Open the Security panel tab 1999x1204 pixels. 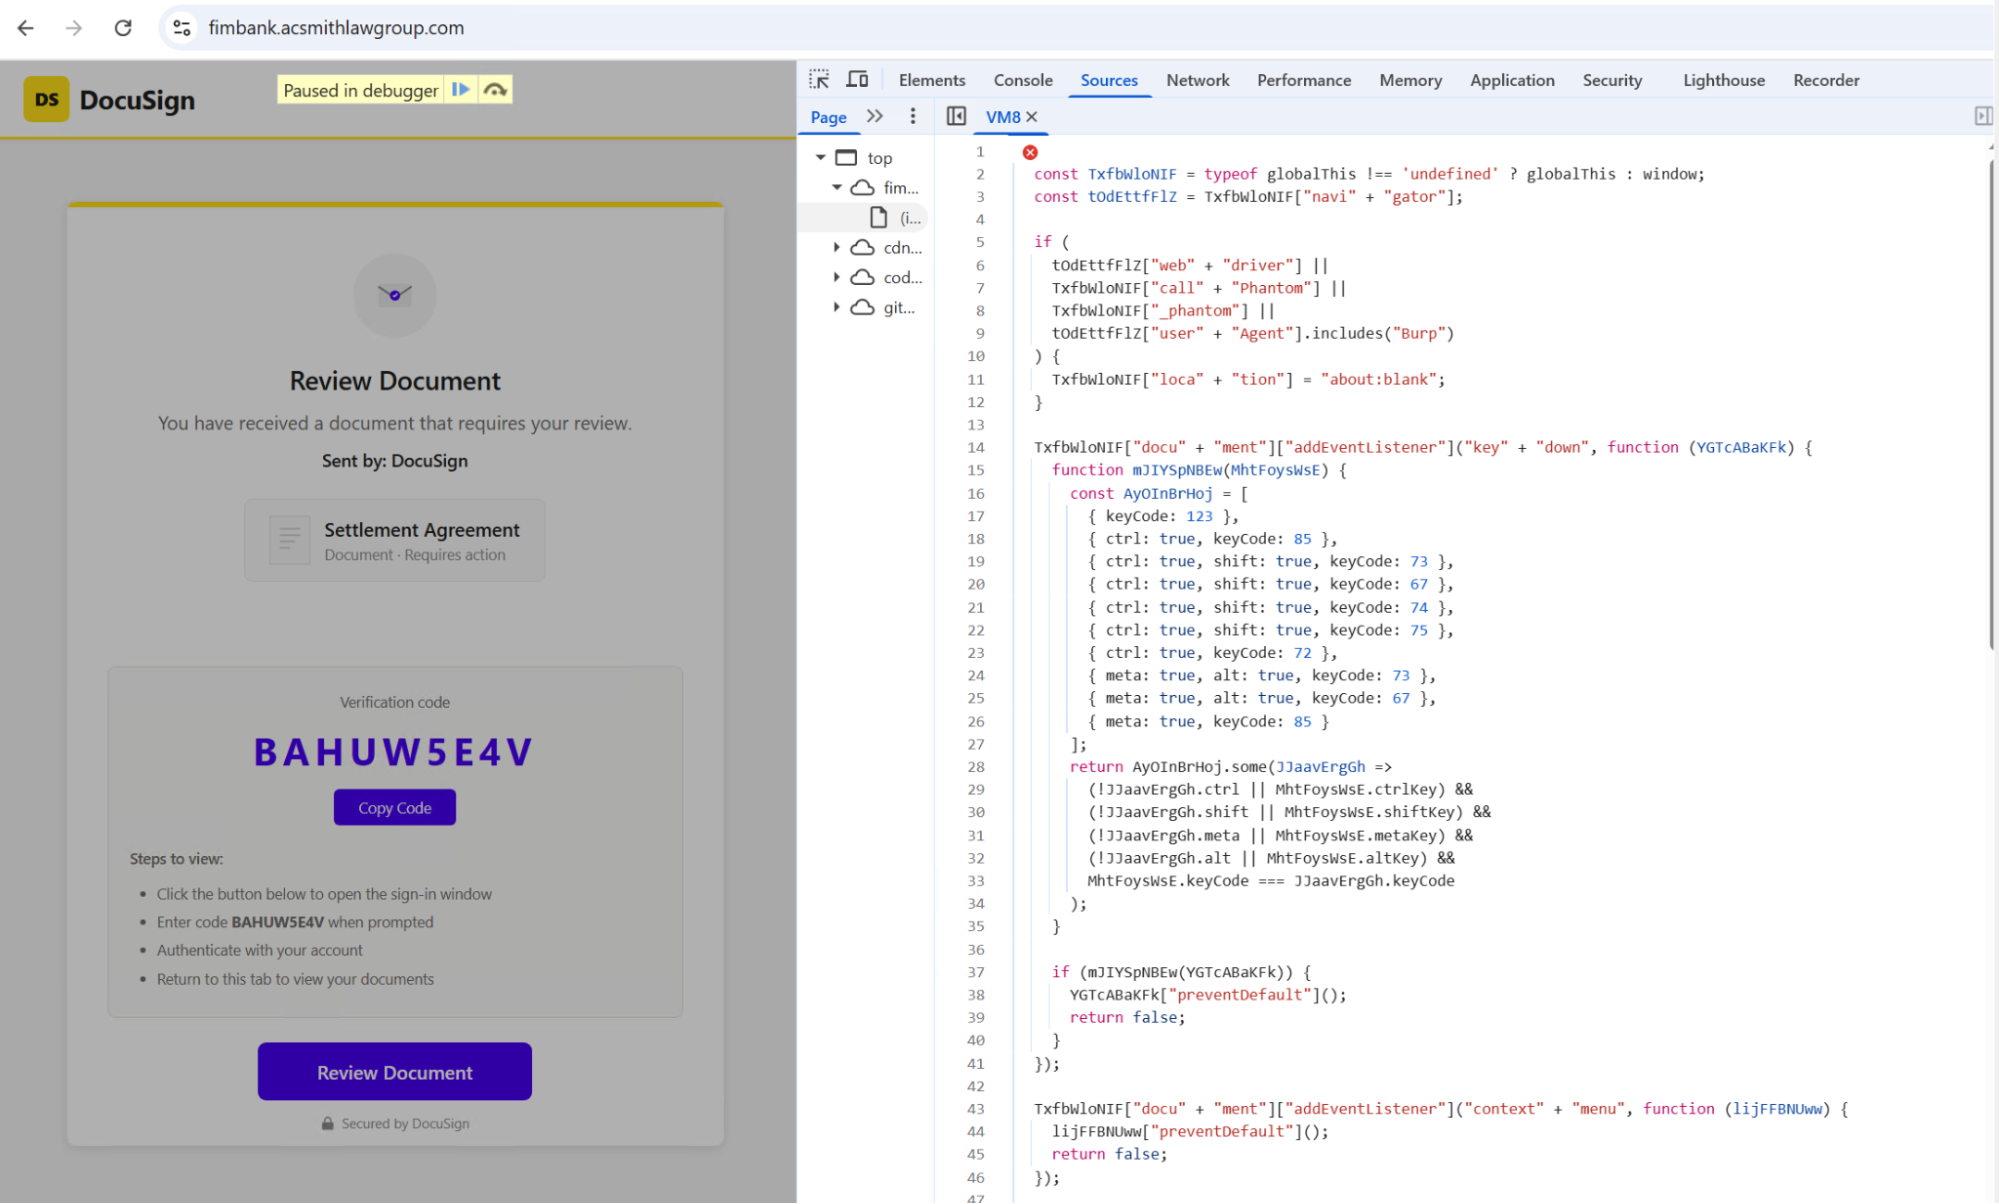pos(1611,80)
